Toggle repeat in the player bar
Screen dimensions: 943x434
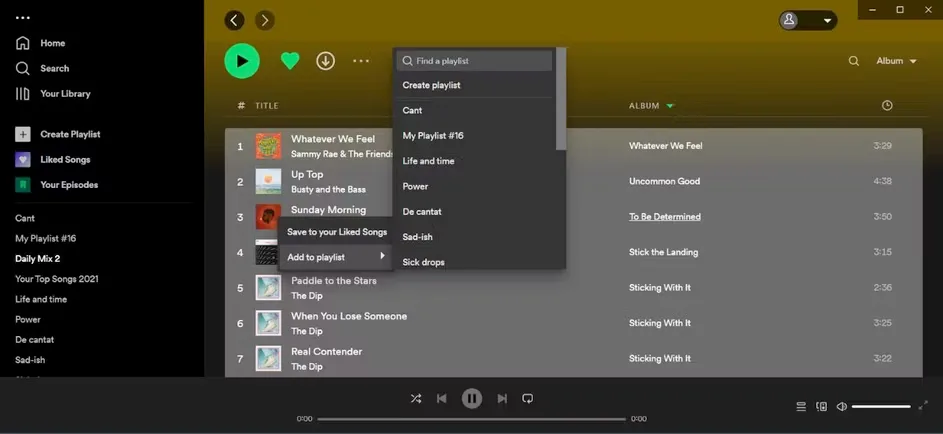click(527, 398)
